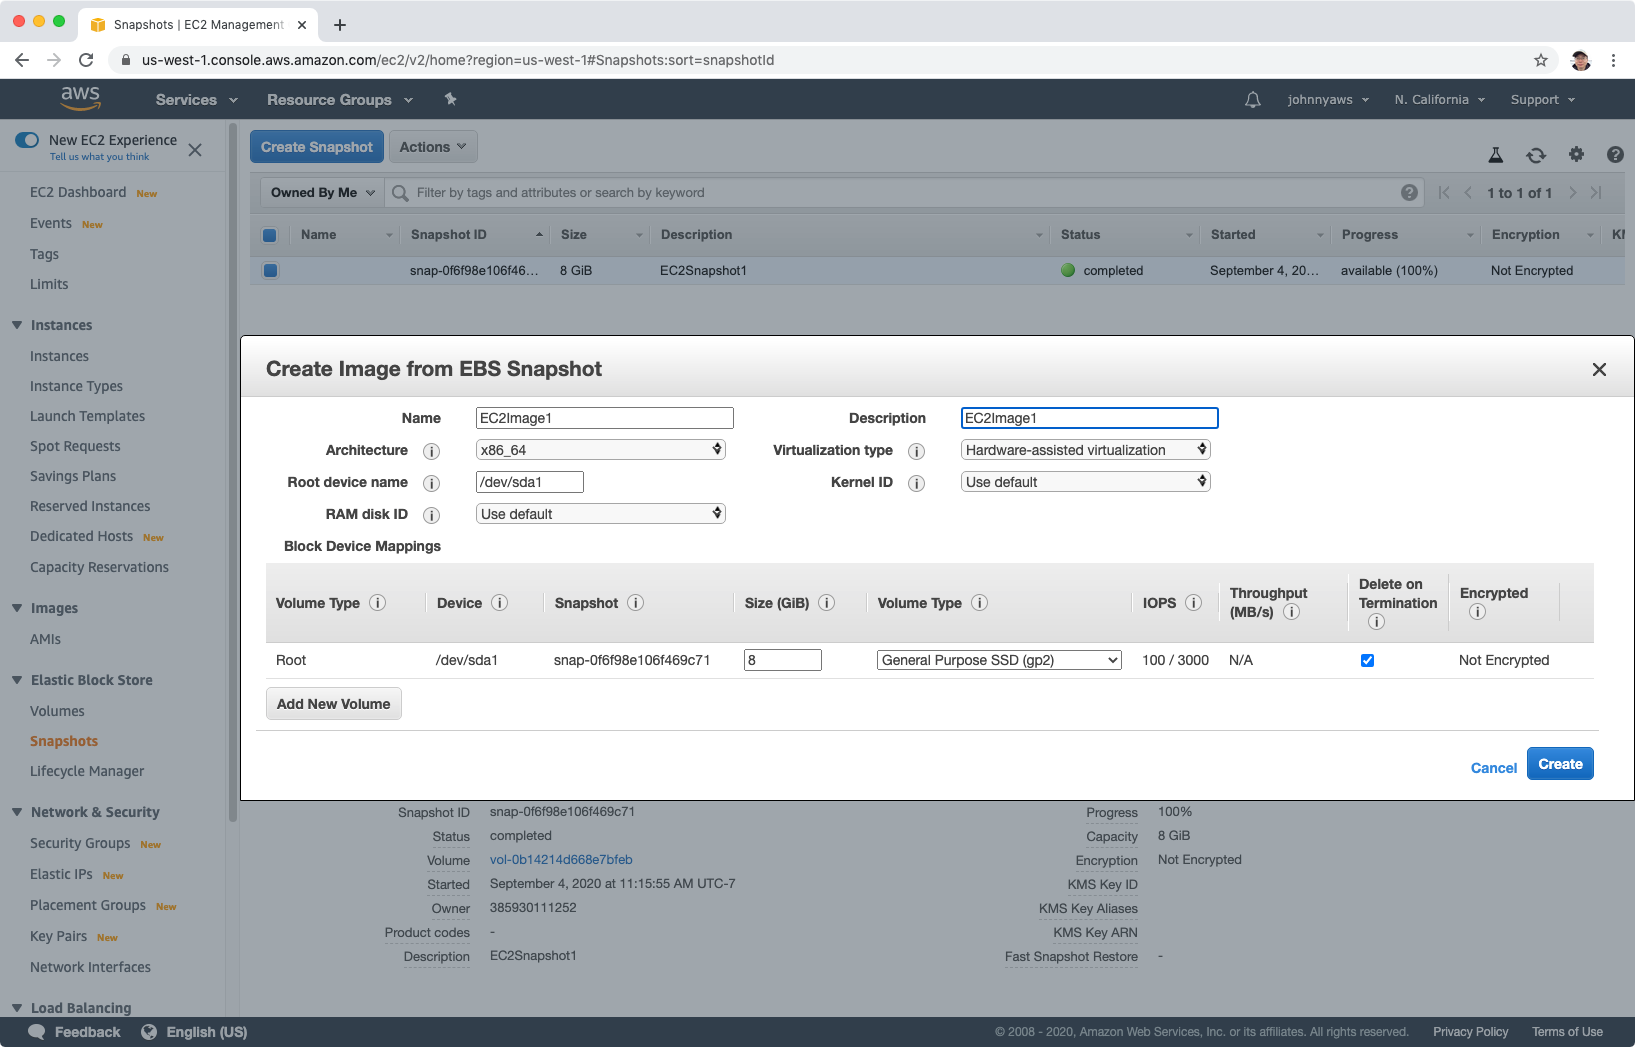This screenshot has height=1047, width=1635.
Task: Show info for Encrypted column
Action: pos(1477,612)
